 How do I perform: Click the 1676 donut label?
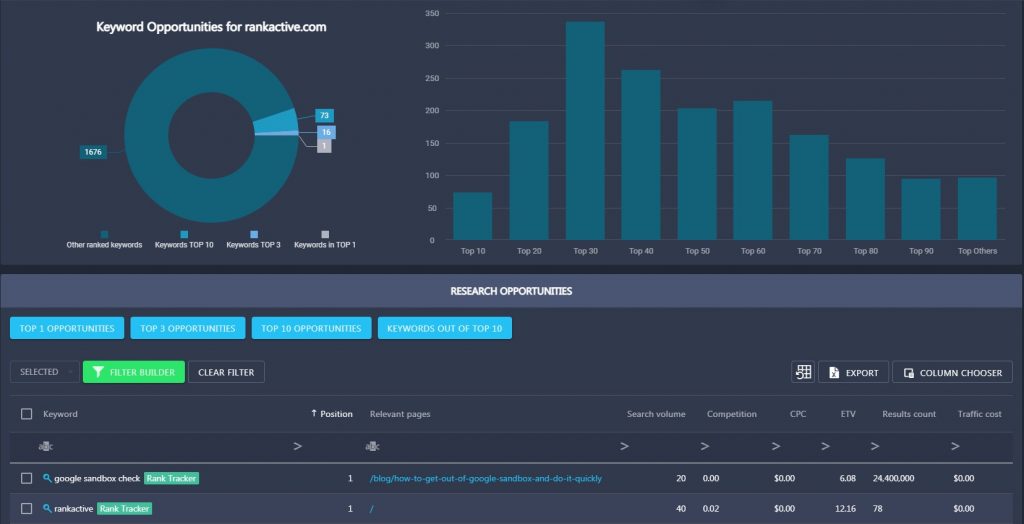[x=93, y=152]
